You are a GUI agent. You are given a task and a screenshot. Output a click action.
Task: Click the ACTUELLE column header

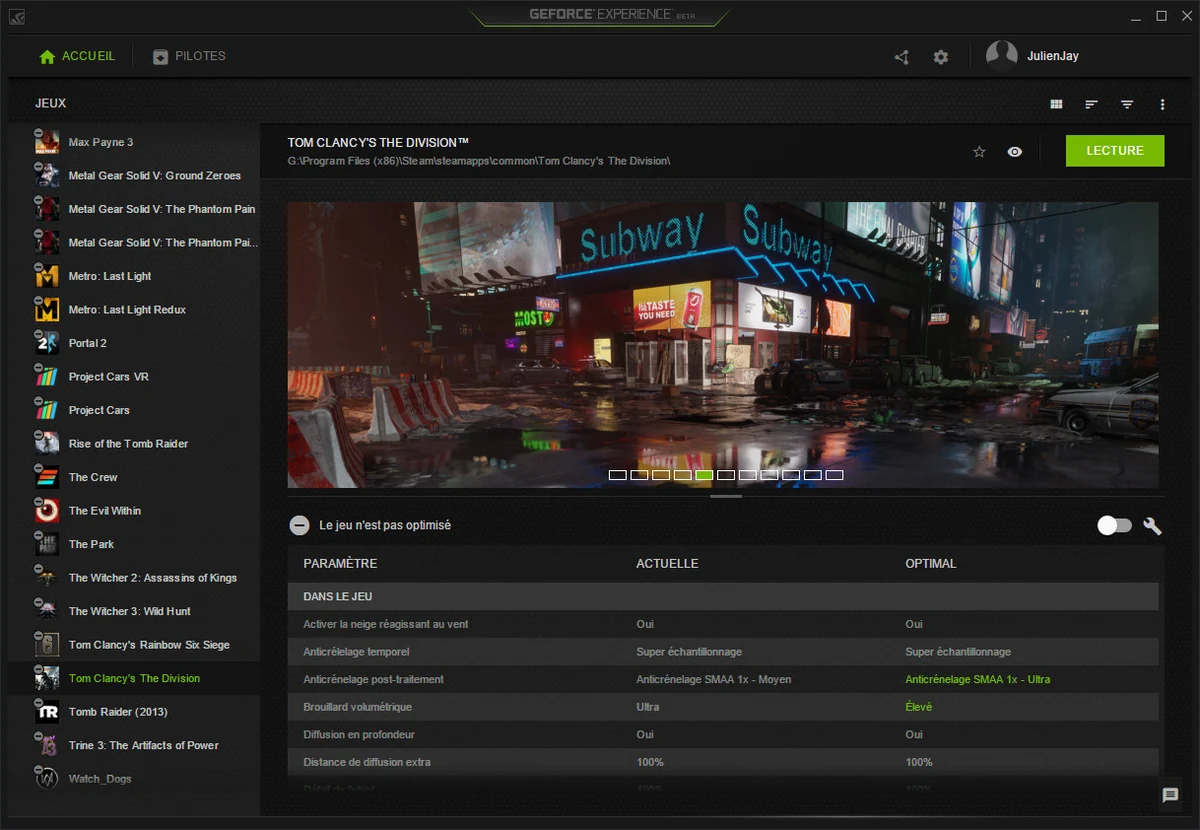tap(667, 564)
